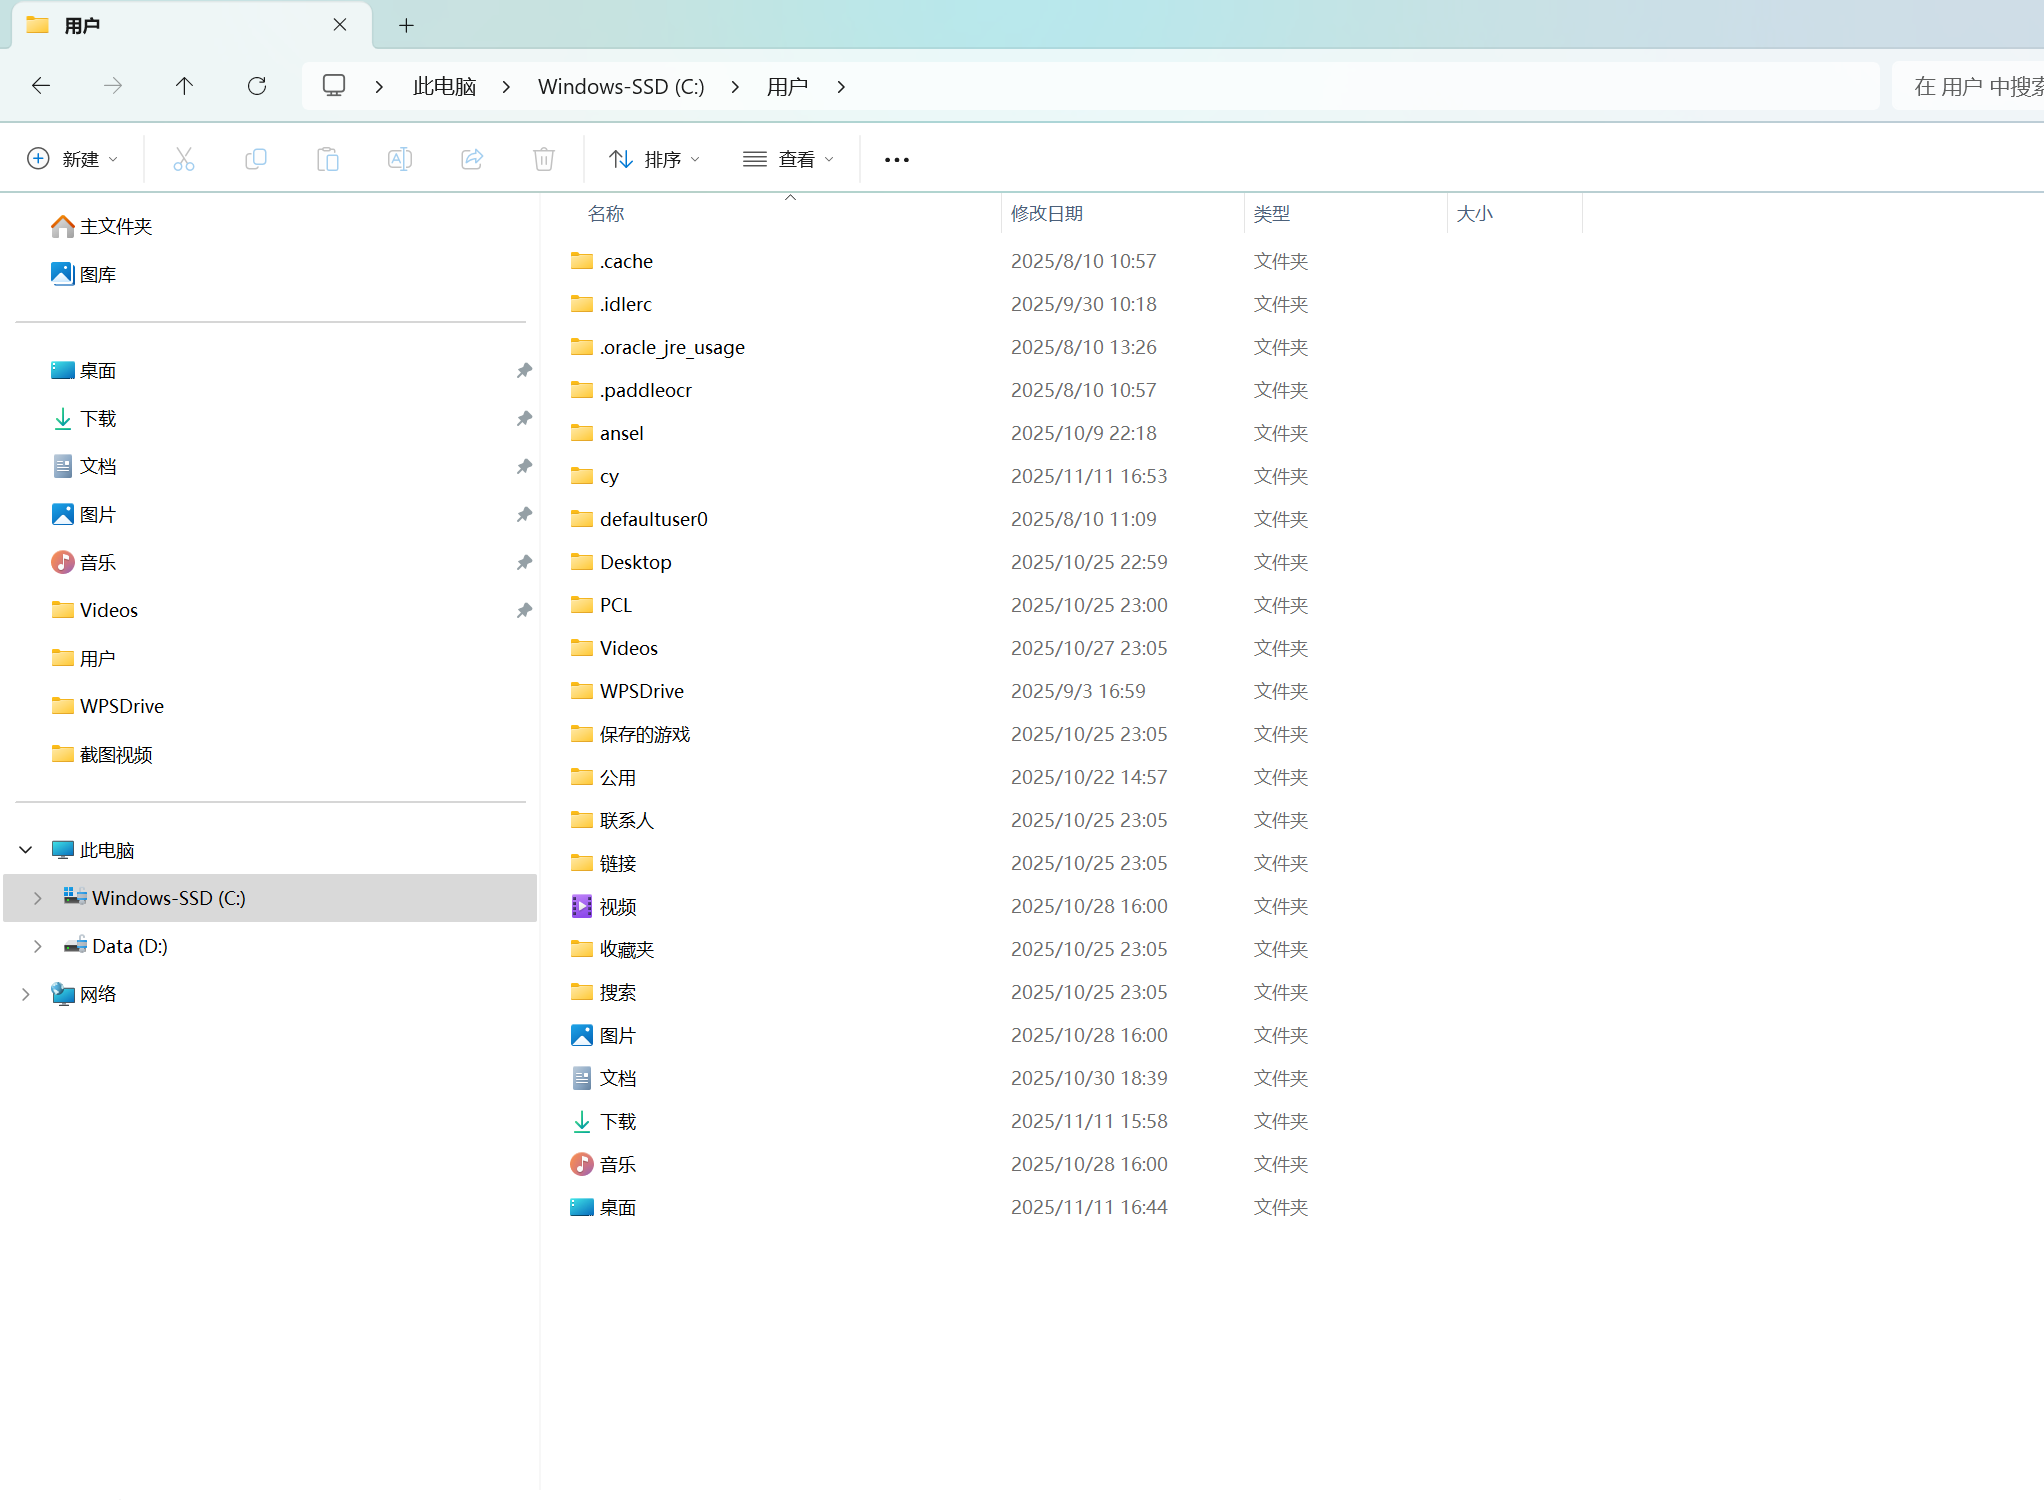The image size is (2044, 1500).
Task: Click the delete trash bin icon
Action: point(544,159)
